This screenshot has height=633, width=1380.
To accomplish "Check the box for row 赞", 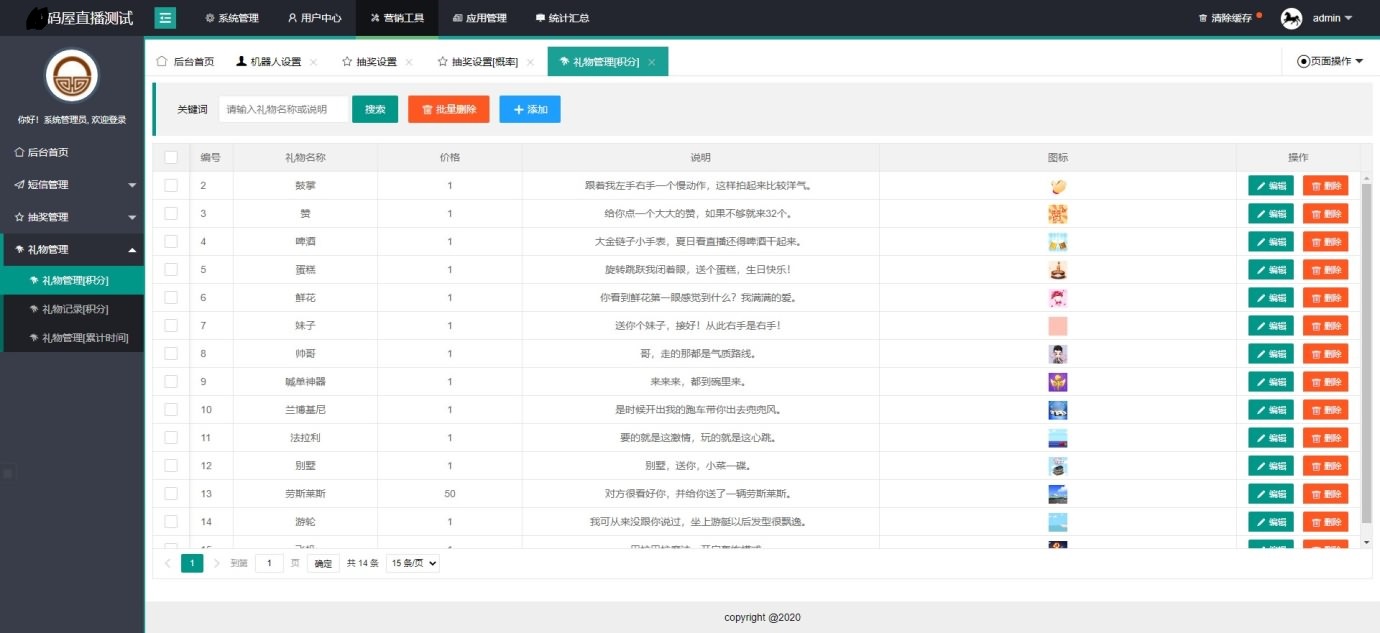I will [171, 213].
